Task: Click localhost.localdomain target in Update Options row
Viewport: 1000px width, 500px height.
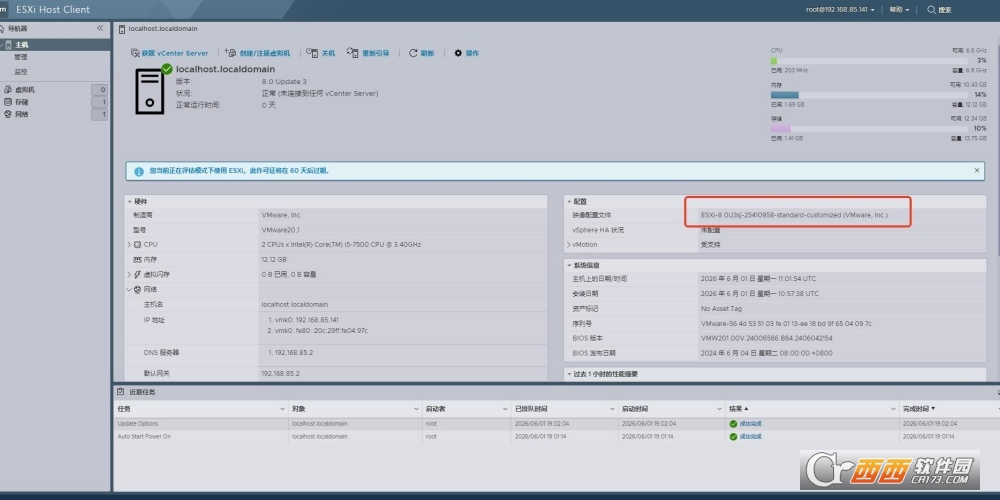Action: pos(320,423)
